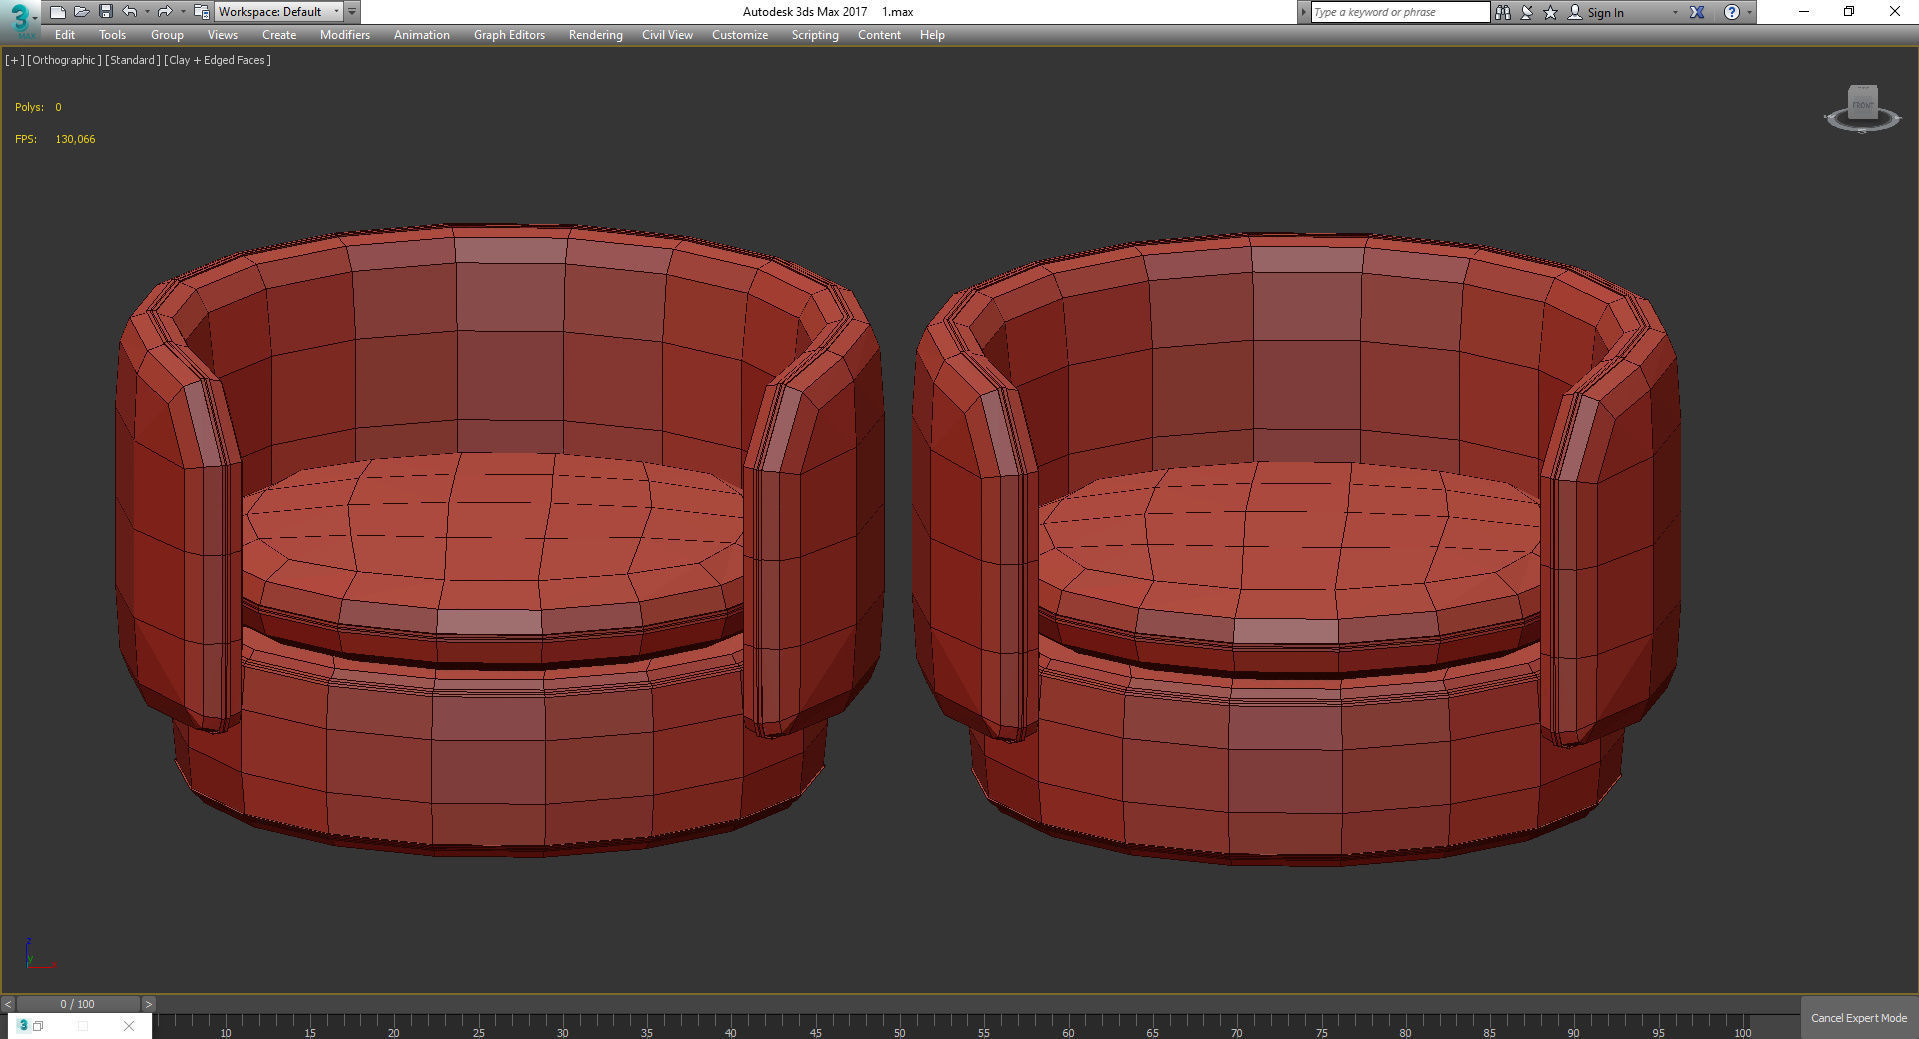Open the Autodesk Exchange X icon

click(x=1697, y=12)
